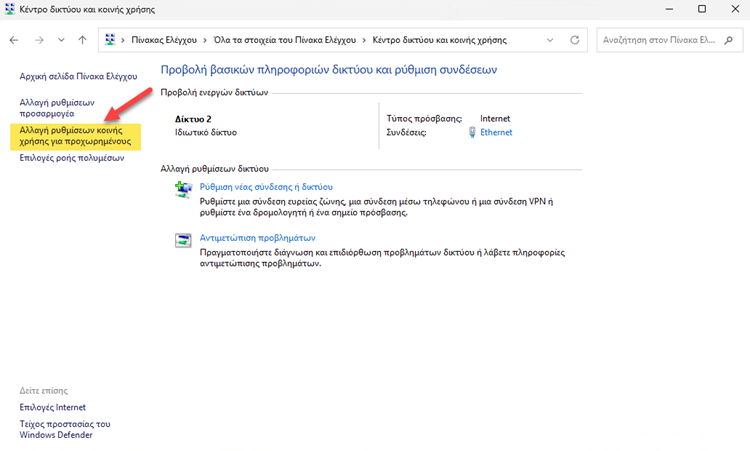This screenshot has height=451, width=750.
Task: Minimize the window
Action: coord(669,9)
